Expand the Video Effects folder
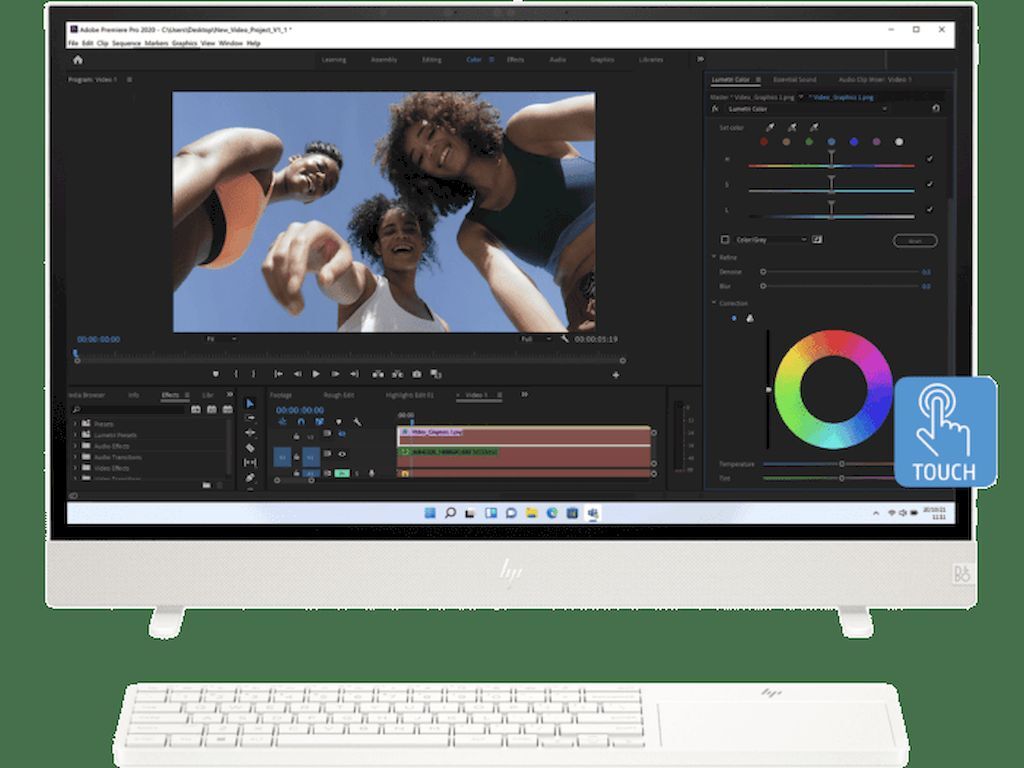This screenshot has height=768, width=1024. click(x=75, y=468)
